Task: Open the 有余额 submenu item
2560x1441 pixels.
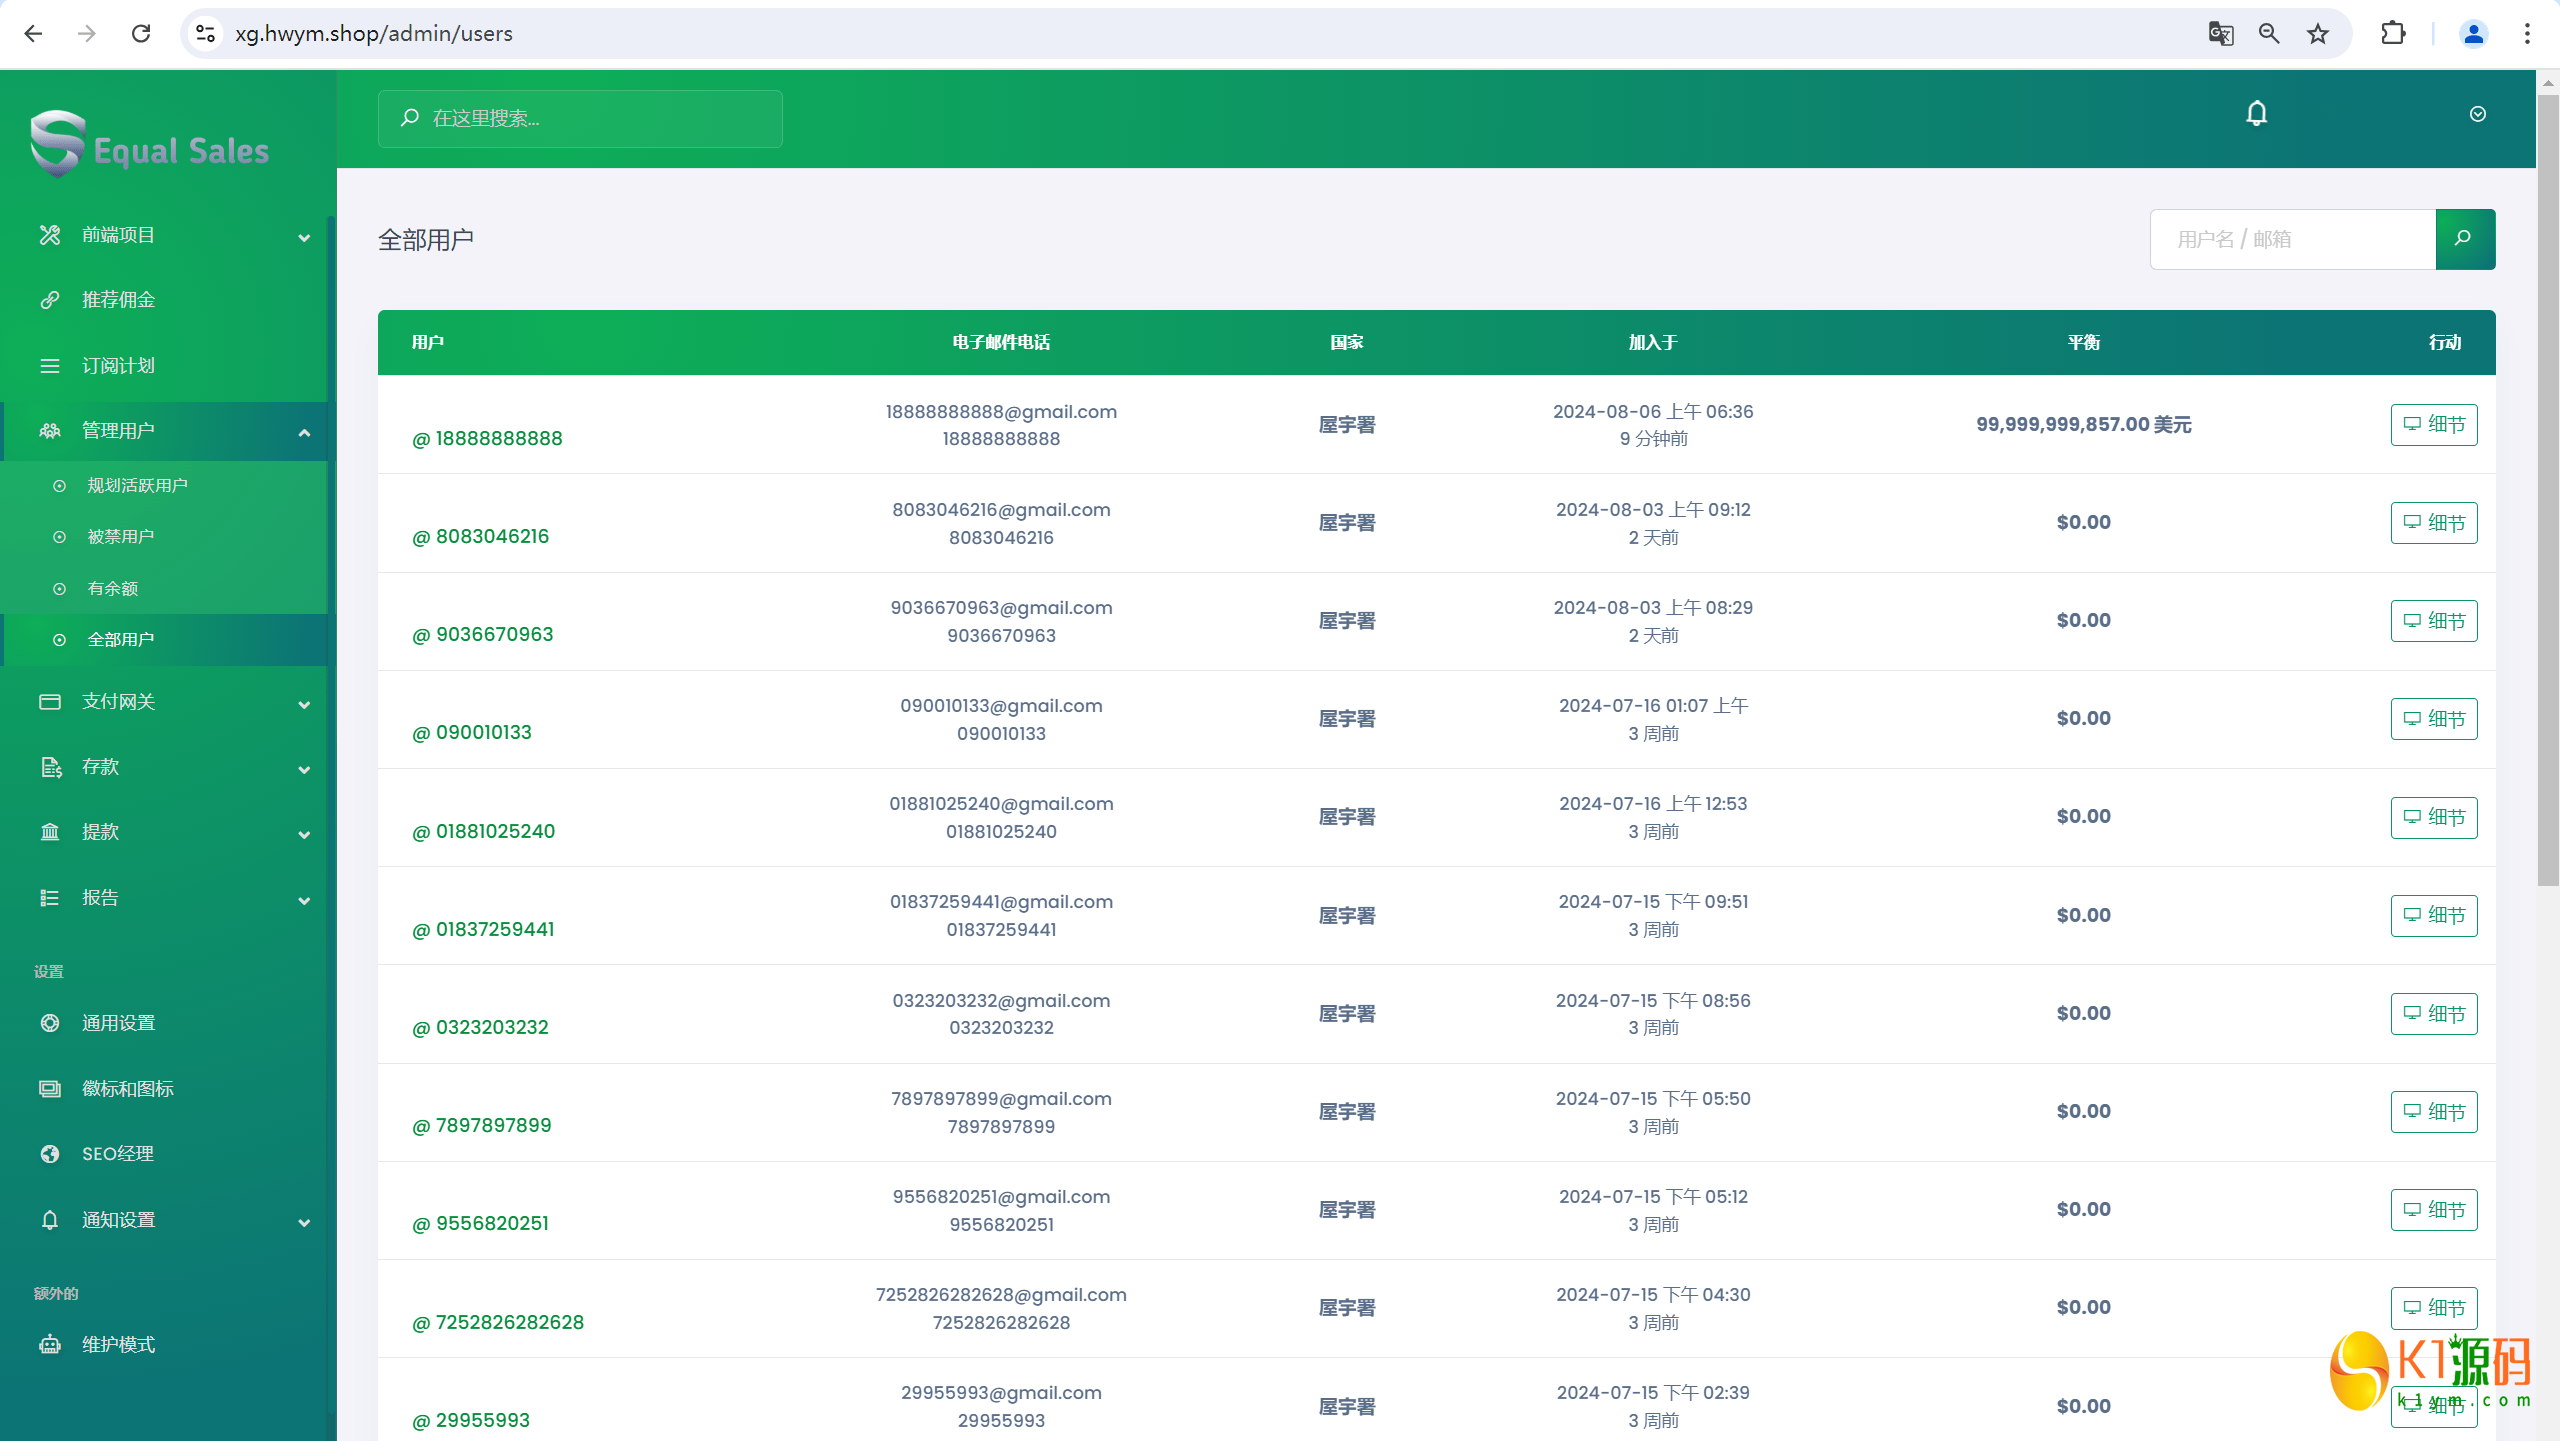Action: 164,589
